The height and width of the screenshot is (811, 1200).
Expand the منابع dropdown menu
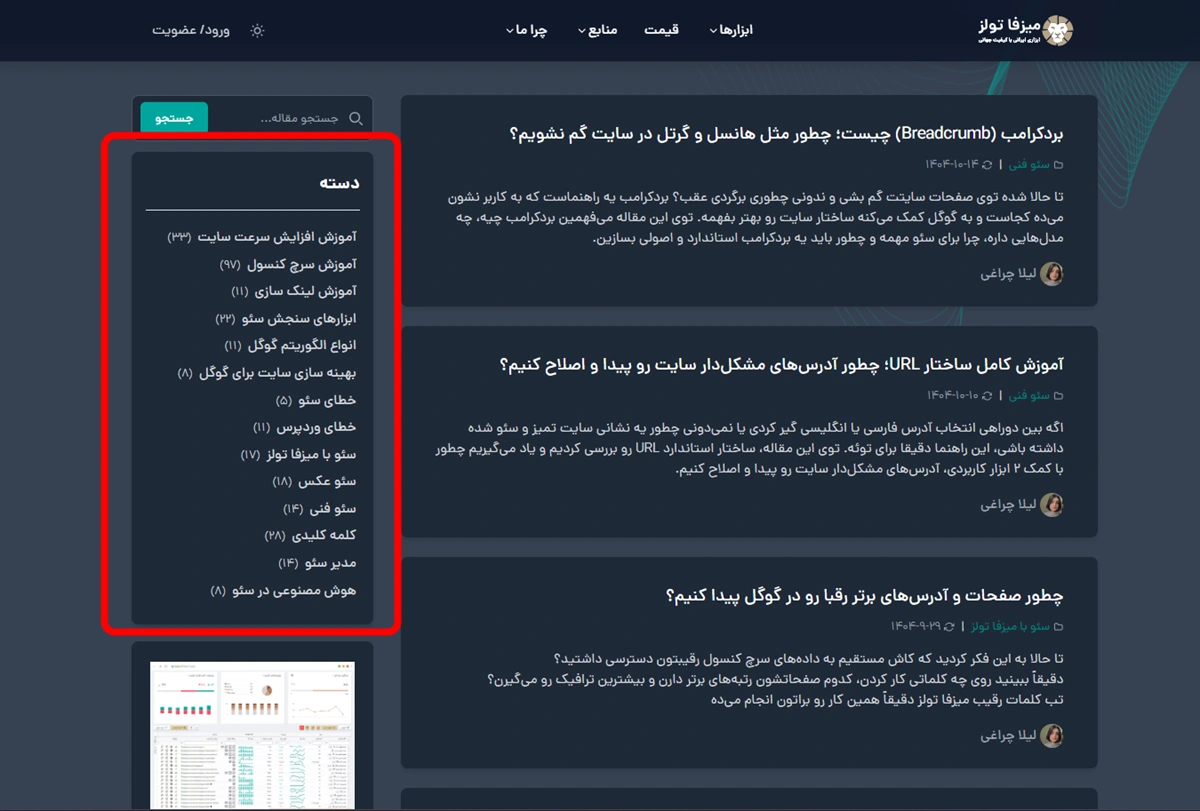pos(597,30)
